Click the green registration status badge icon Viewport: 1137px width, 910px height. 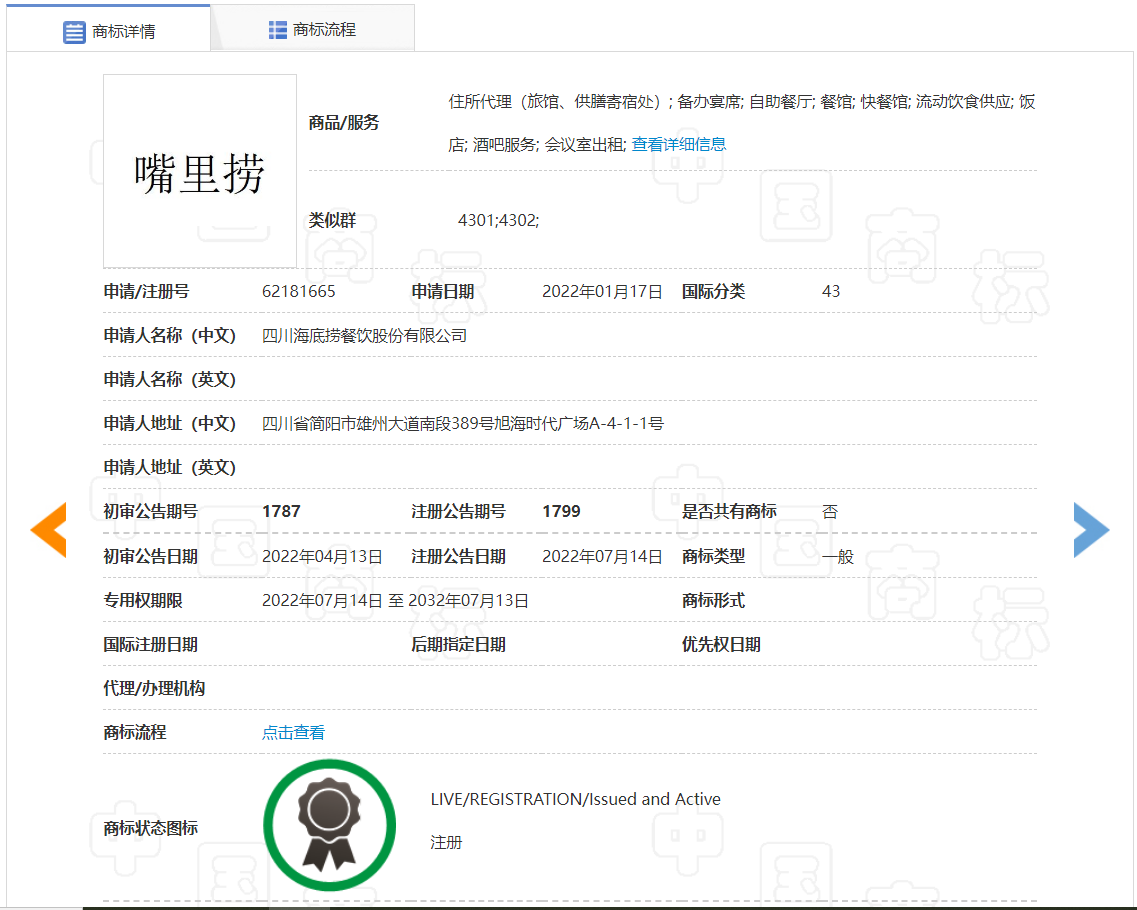click(x=329, y=825)
